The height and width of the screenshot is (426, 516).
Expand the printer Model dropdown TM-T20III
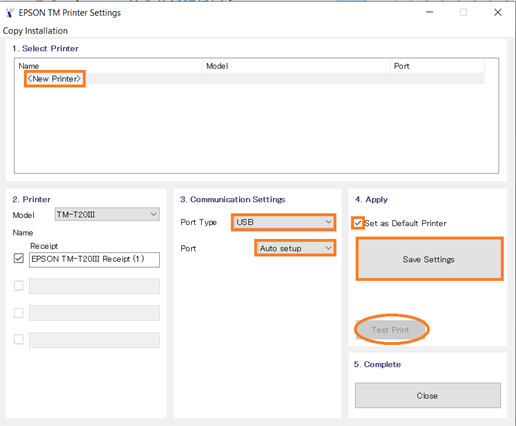point(107,214)
